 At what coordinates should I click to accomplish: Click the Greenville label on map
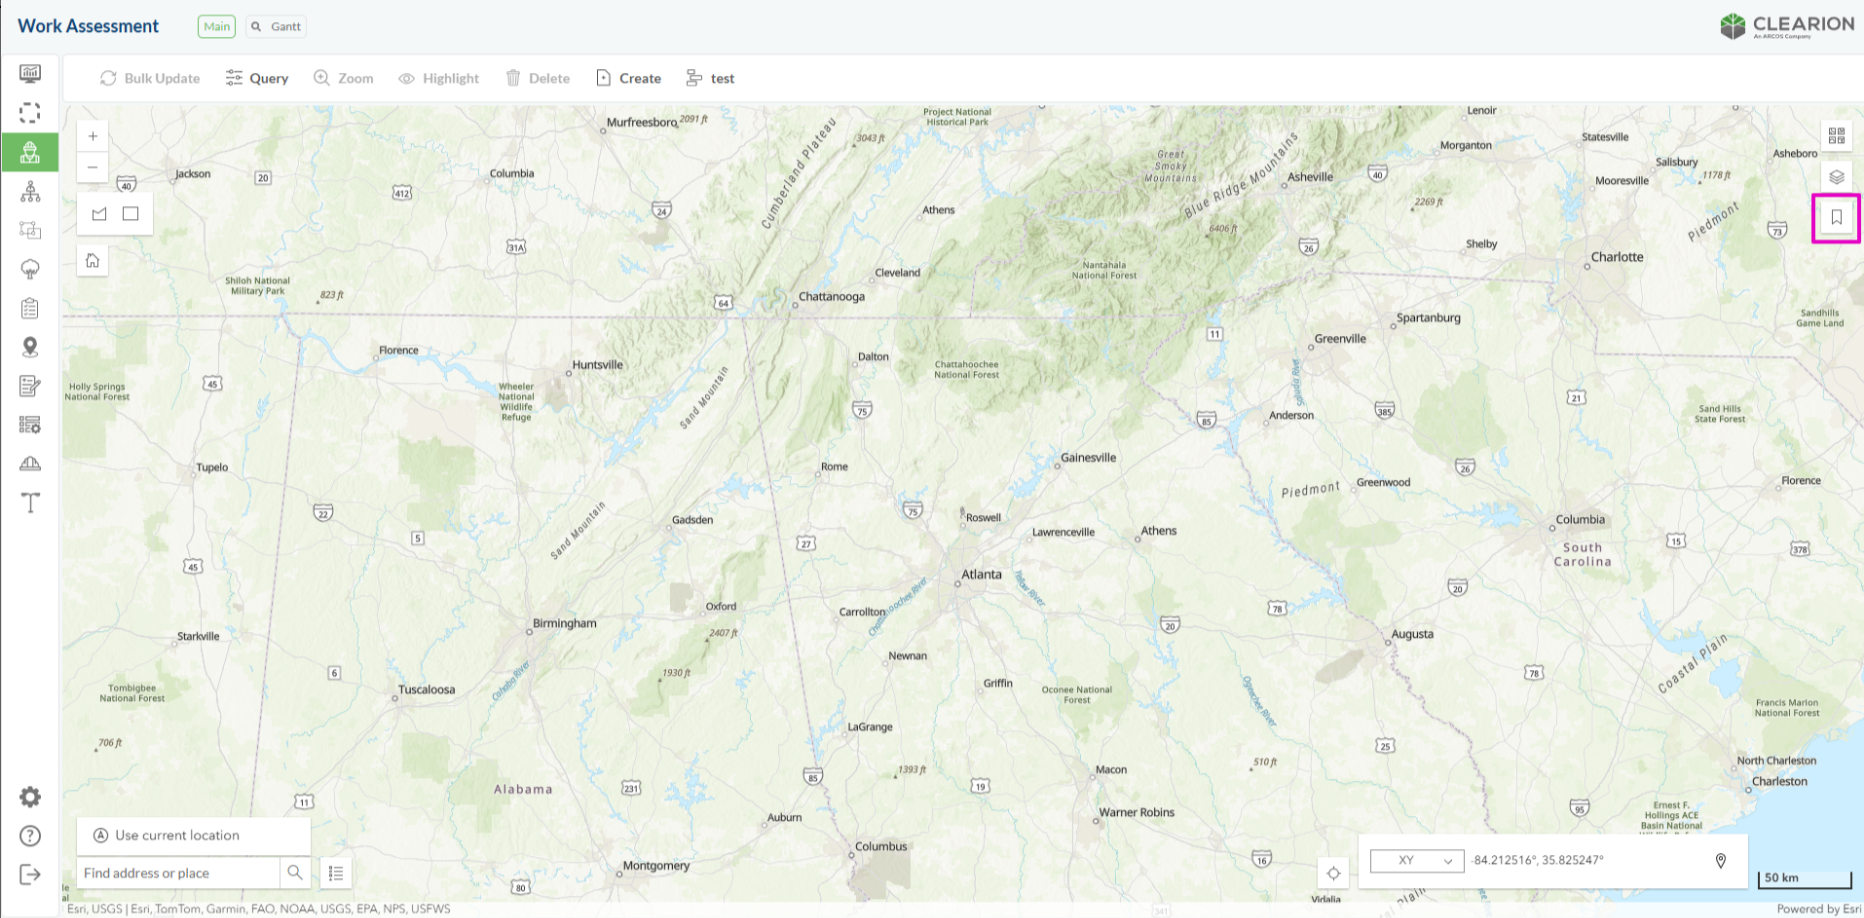[x=1340, y=339]
